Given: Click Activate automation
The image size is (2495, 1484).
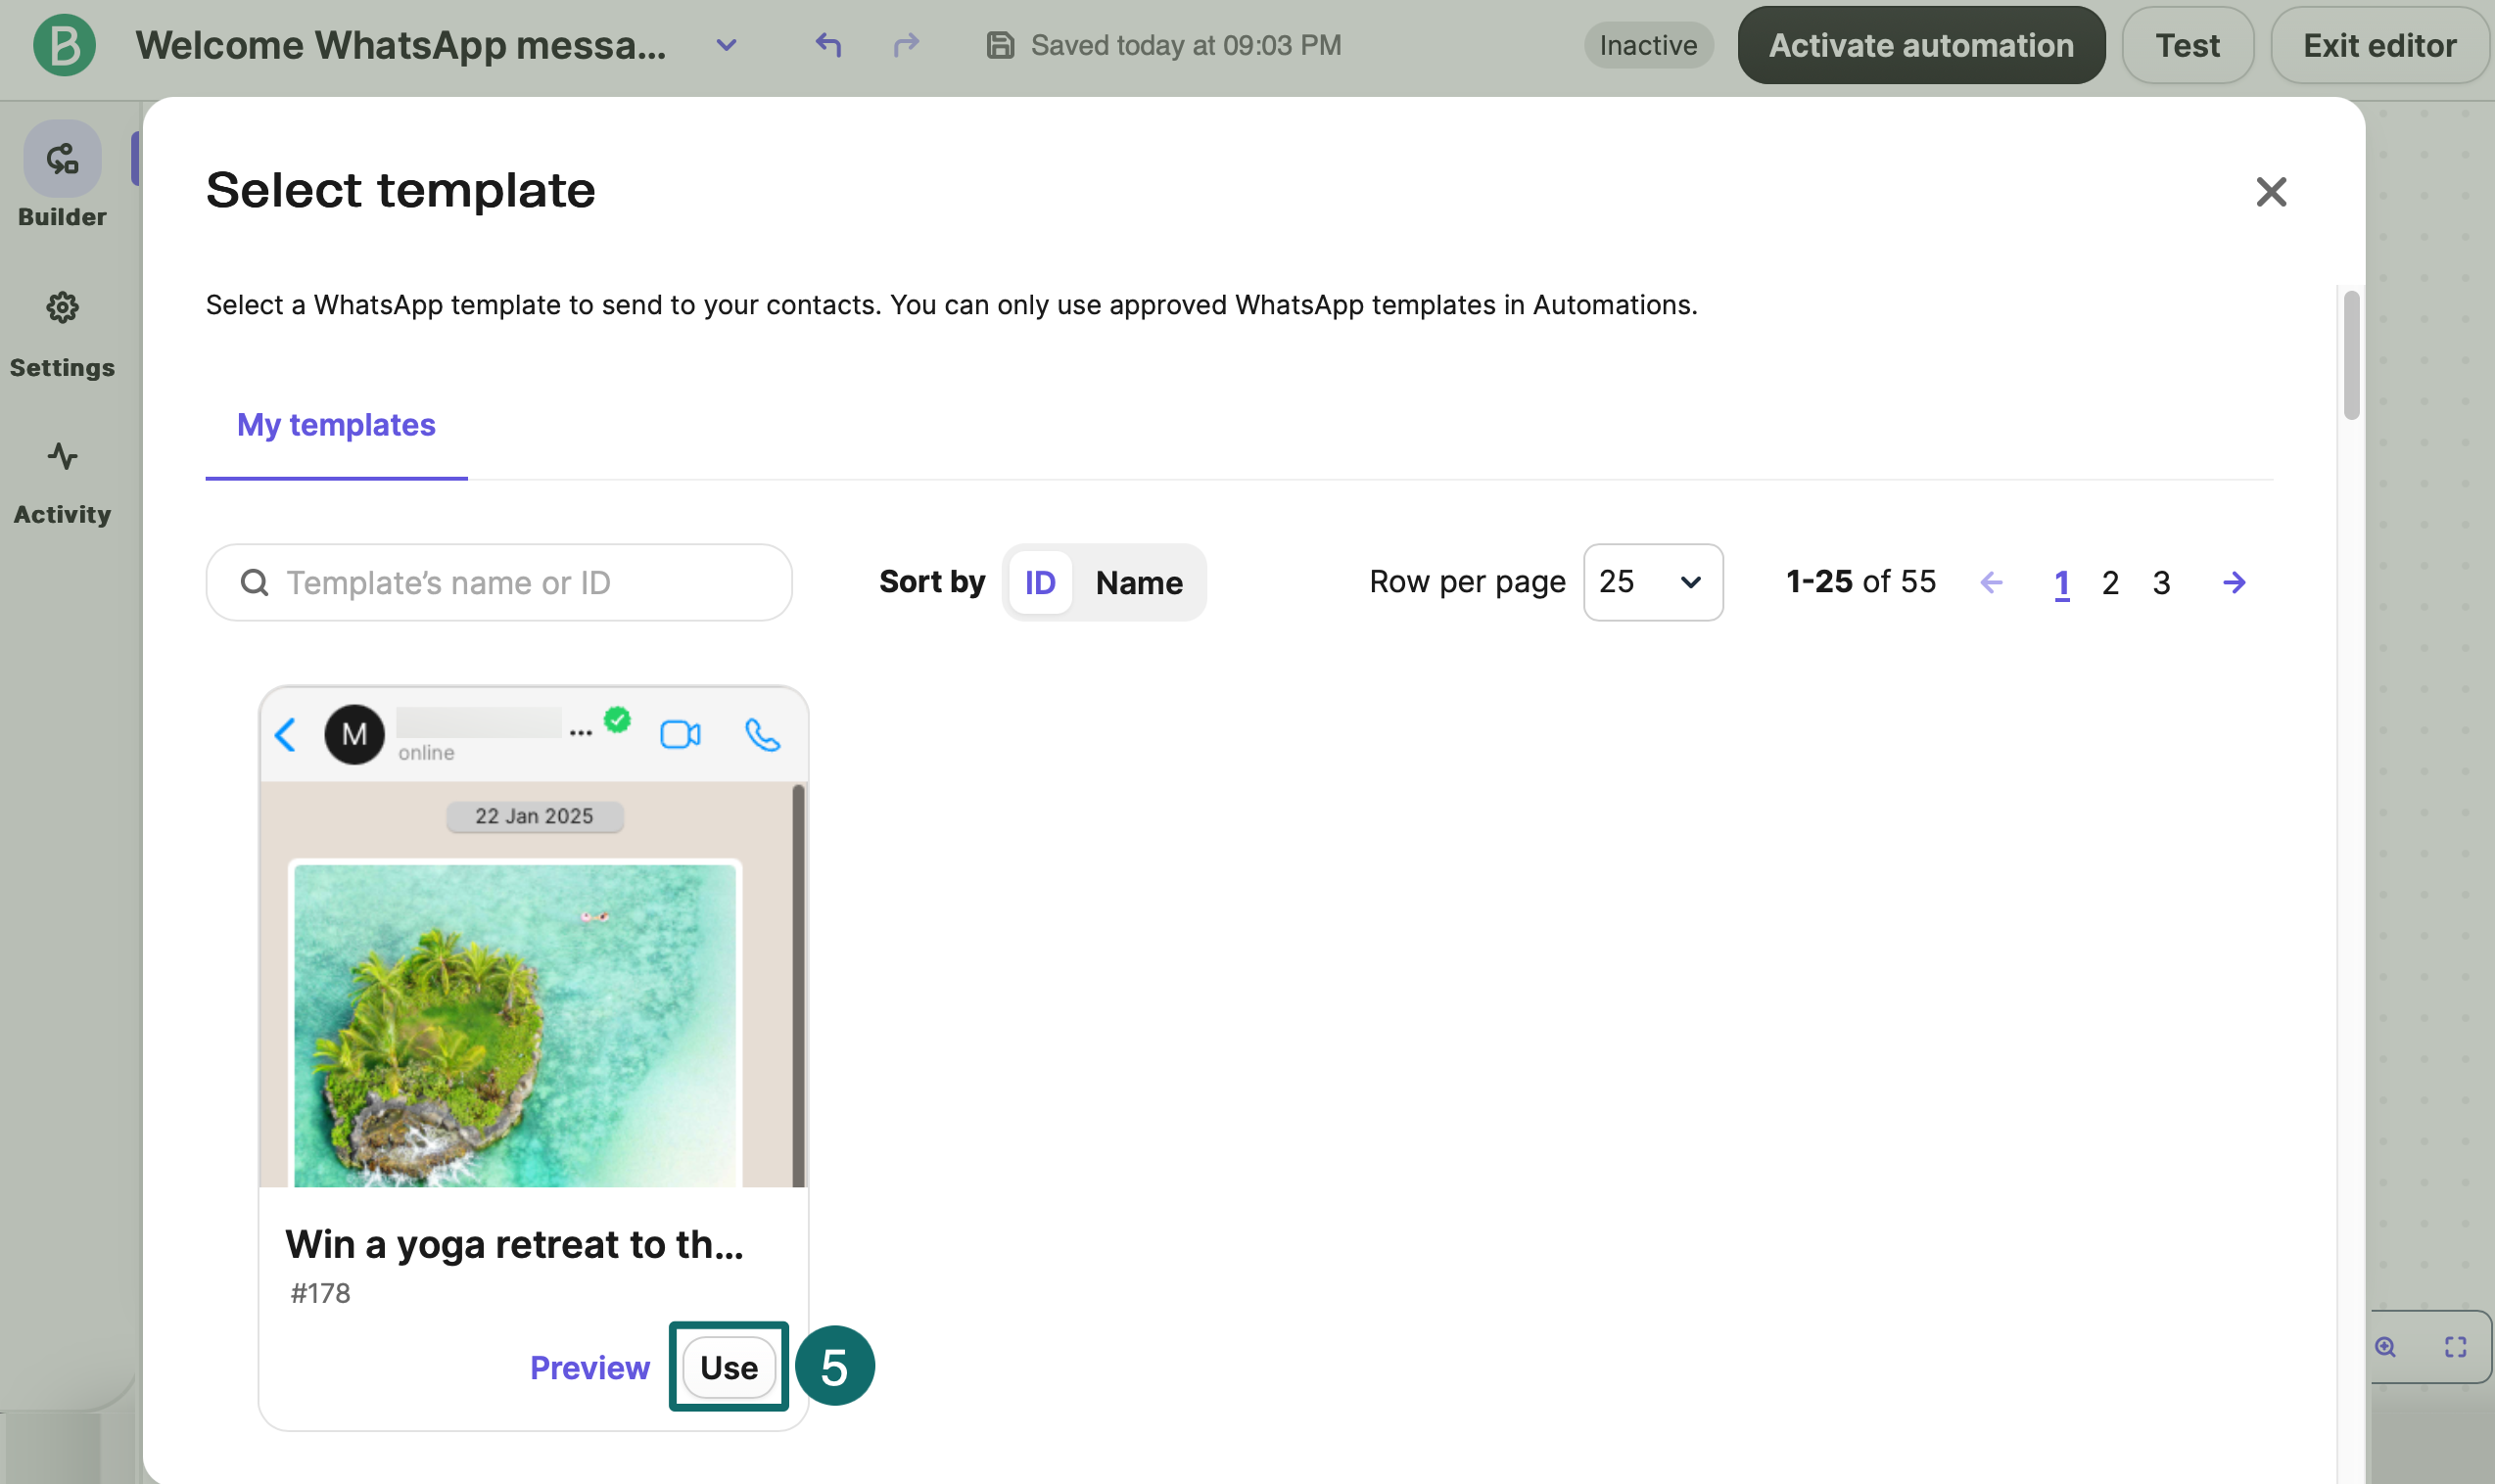Looking at the screenshot, I should point(1919,44).
